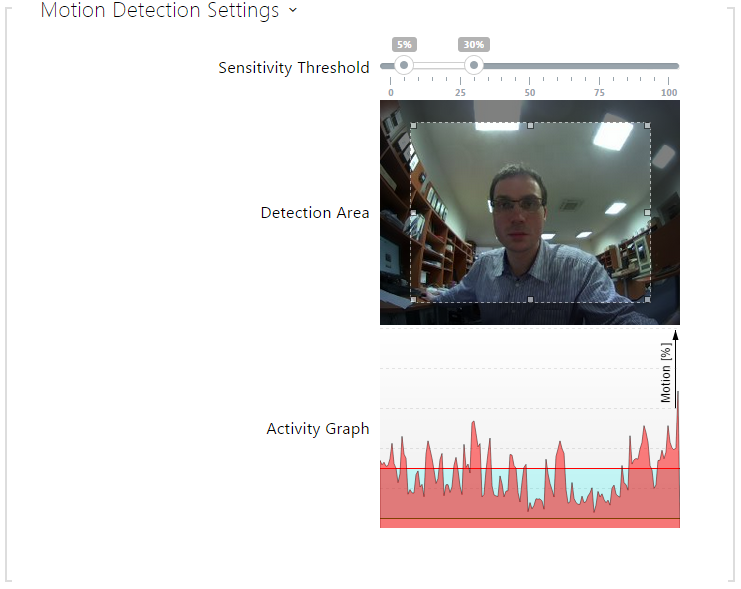Click the top-center detection area resize handle
The image size is (741, 589).
pos(530,126)
